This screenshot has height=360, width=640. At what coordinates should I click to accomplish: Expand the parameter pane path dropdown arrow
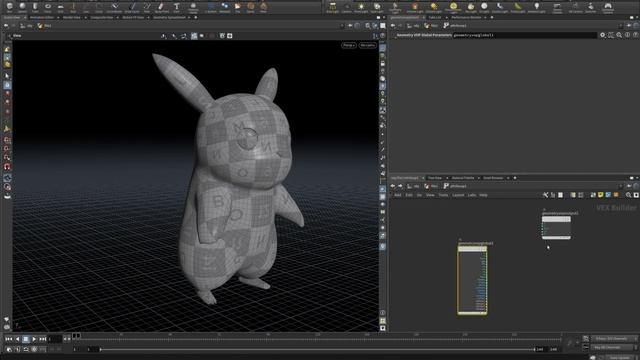pos(620,26)
